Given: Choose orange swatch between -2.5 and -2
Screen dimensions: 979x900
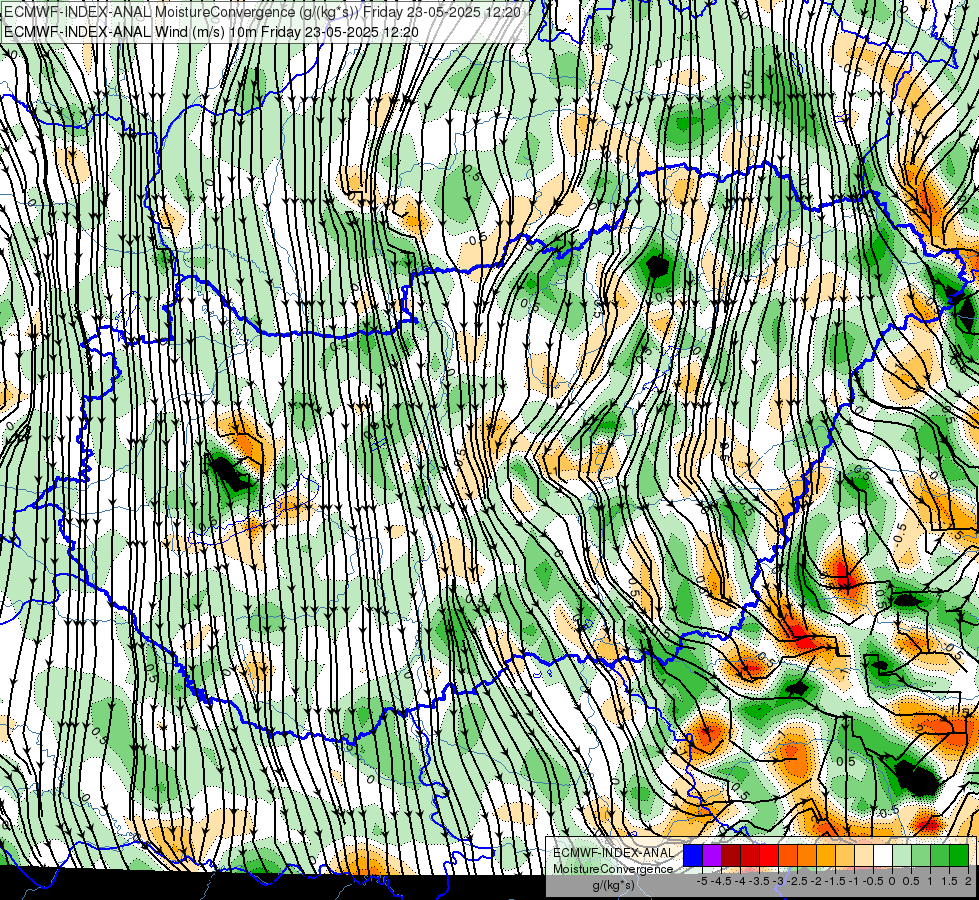Looking at the screenshot, I should tap(807, 855).
